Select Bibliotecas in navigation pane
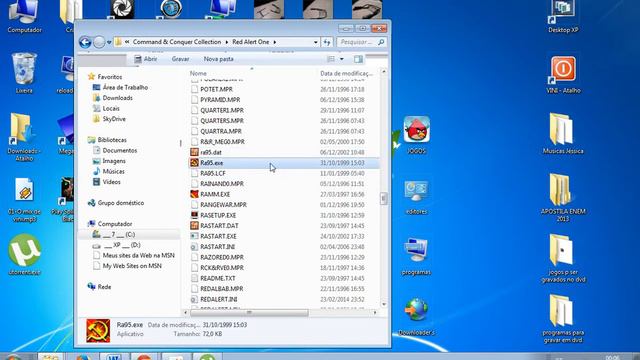Image resolution: width=640 pixels, height=360 pixels. (x=112, y=140)
